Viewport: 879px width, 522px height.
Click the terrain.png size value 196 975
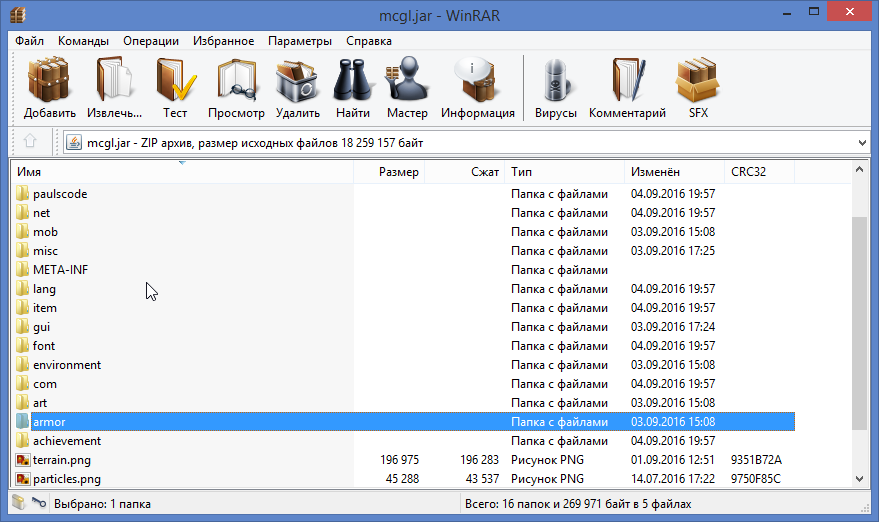click(399, 460)
